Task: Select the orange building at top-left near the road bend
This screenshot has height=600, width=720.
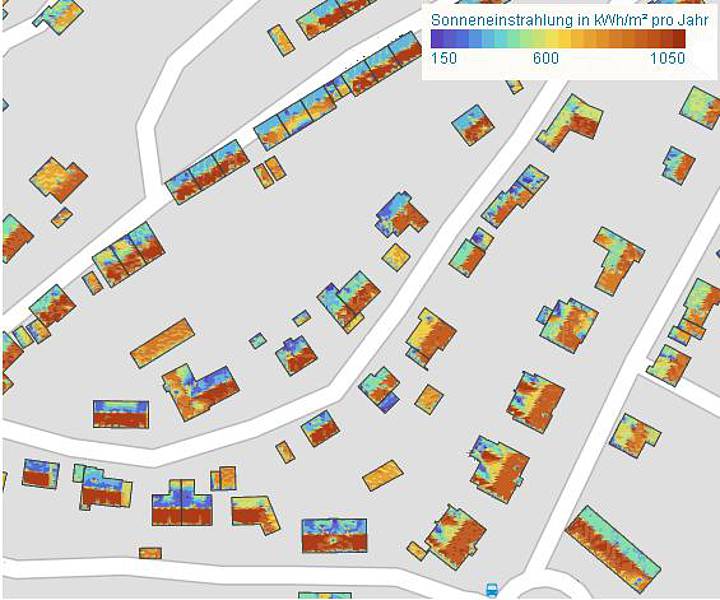Action: point(58,178)
